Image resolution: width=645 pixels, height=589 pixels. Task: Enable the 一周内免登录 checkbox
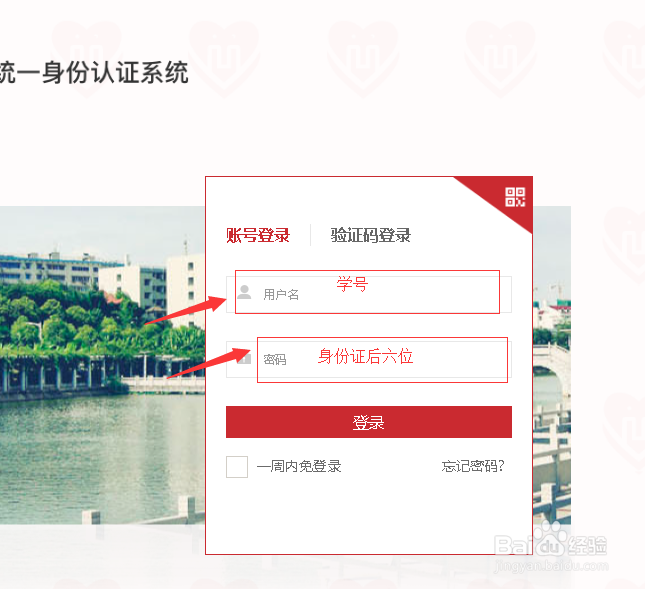coord(237,467)
